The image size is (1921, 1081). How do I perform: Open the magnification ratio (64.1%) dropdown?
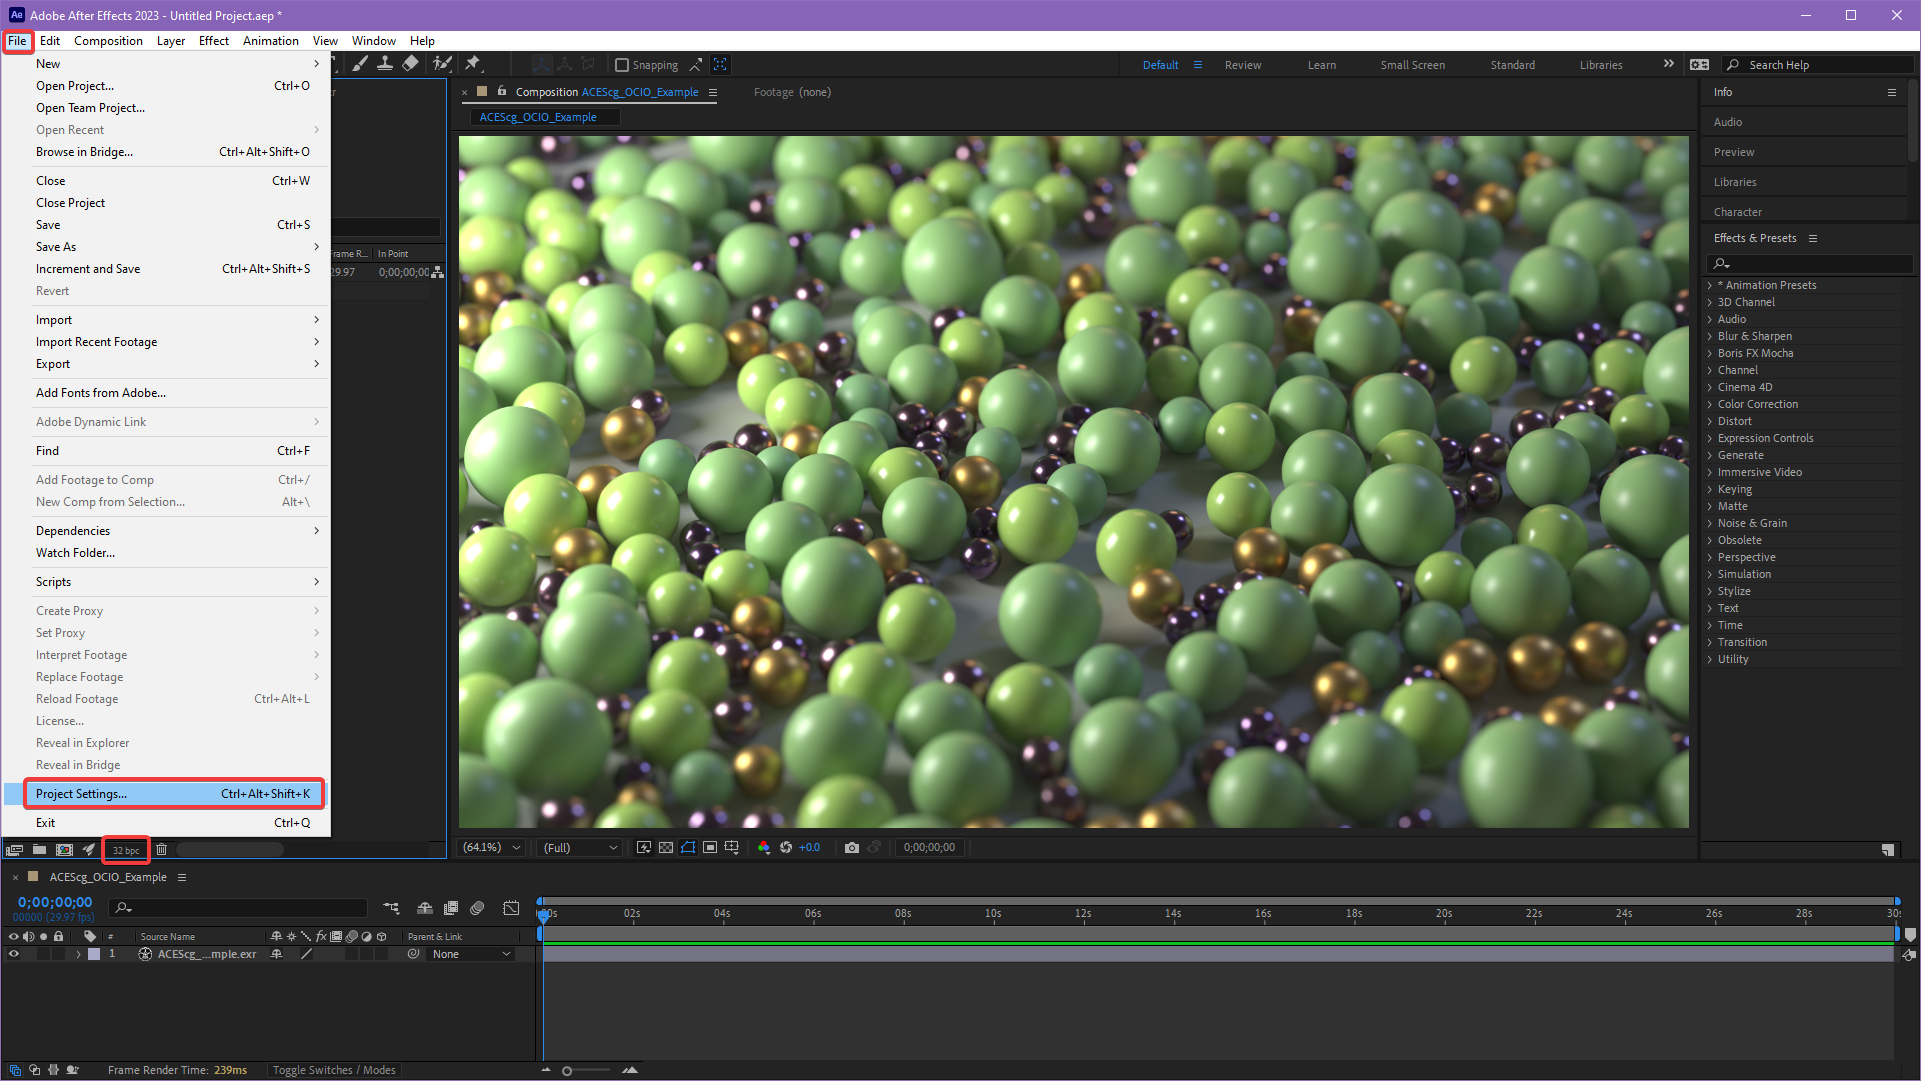point(491,848)
